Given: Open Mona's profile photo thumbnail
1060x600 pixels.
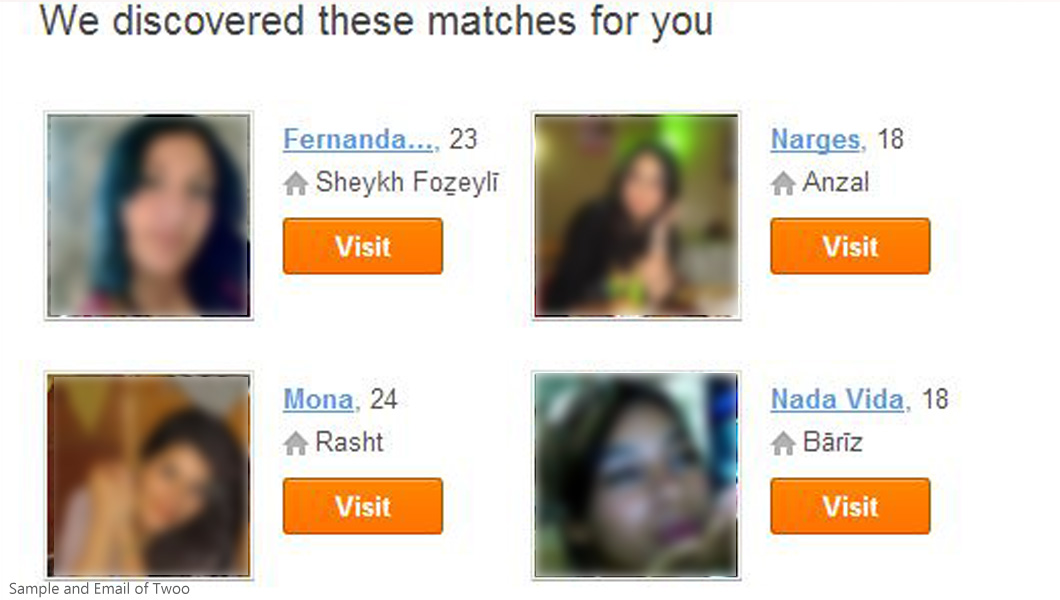Looking at the screenshot, I should click(x=149, y=476).
